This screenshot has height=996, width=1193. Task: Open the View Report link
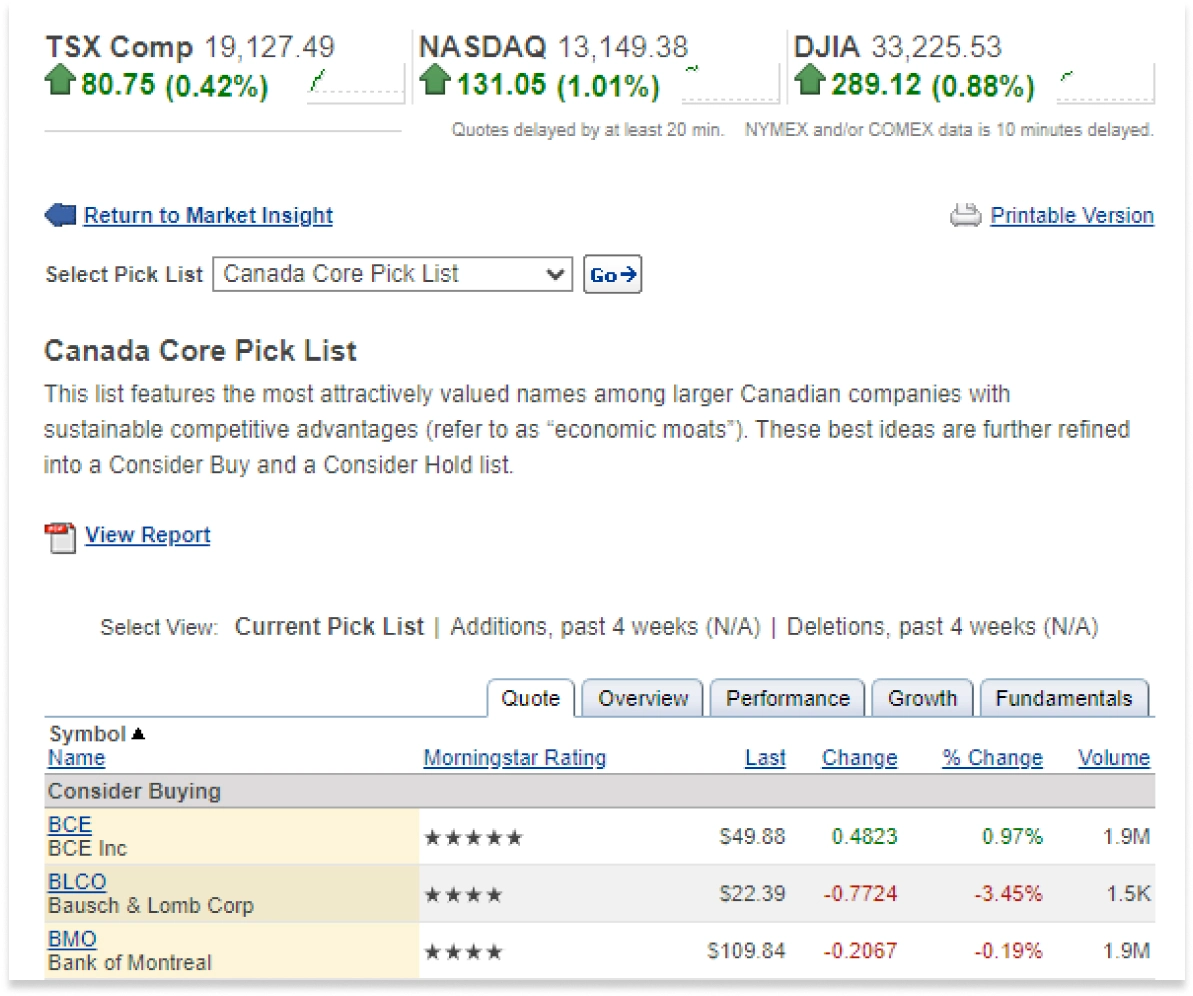(148, 535)
